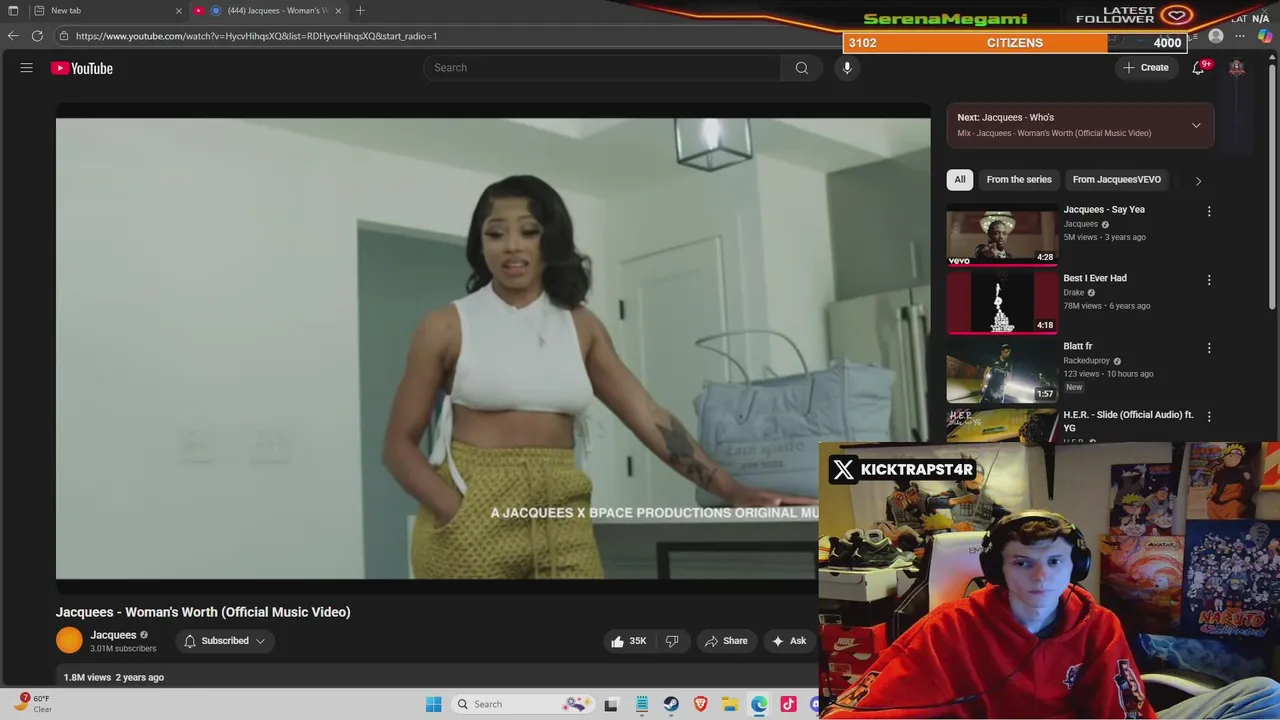Open the YouTube account avatar menu
The height and width of the screenshot is (720, 1280).
(x=1237, y=68)
